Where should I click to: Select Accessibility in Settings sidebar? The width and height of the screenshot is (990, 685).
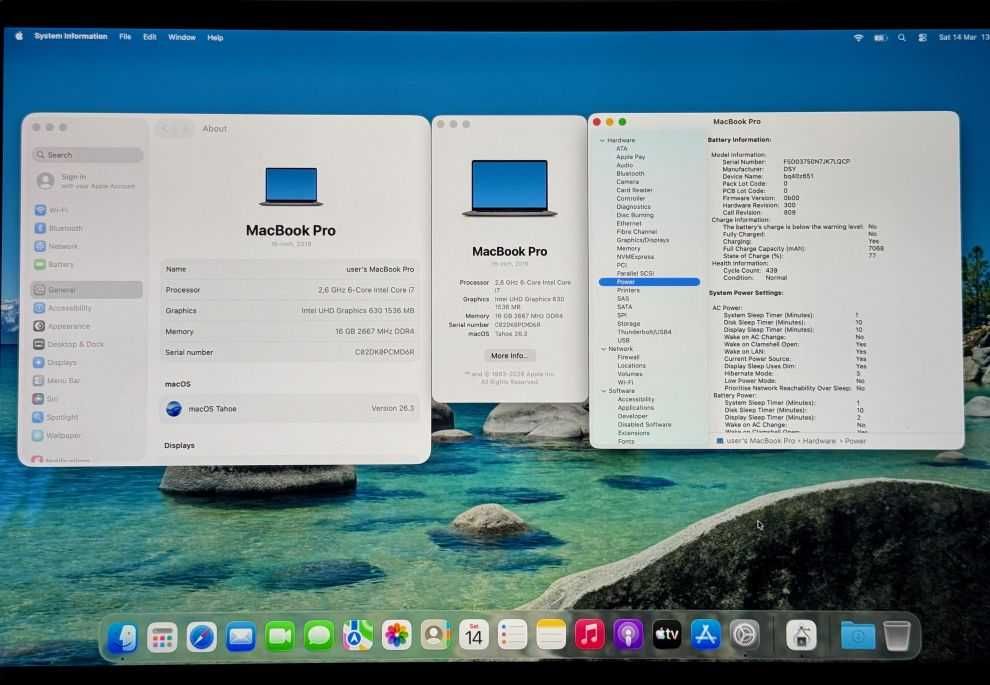click(x=86, y=308)
